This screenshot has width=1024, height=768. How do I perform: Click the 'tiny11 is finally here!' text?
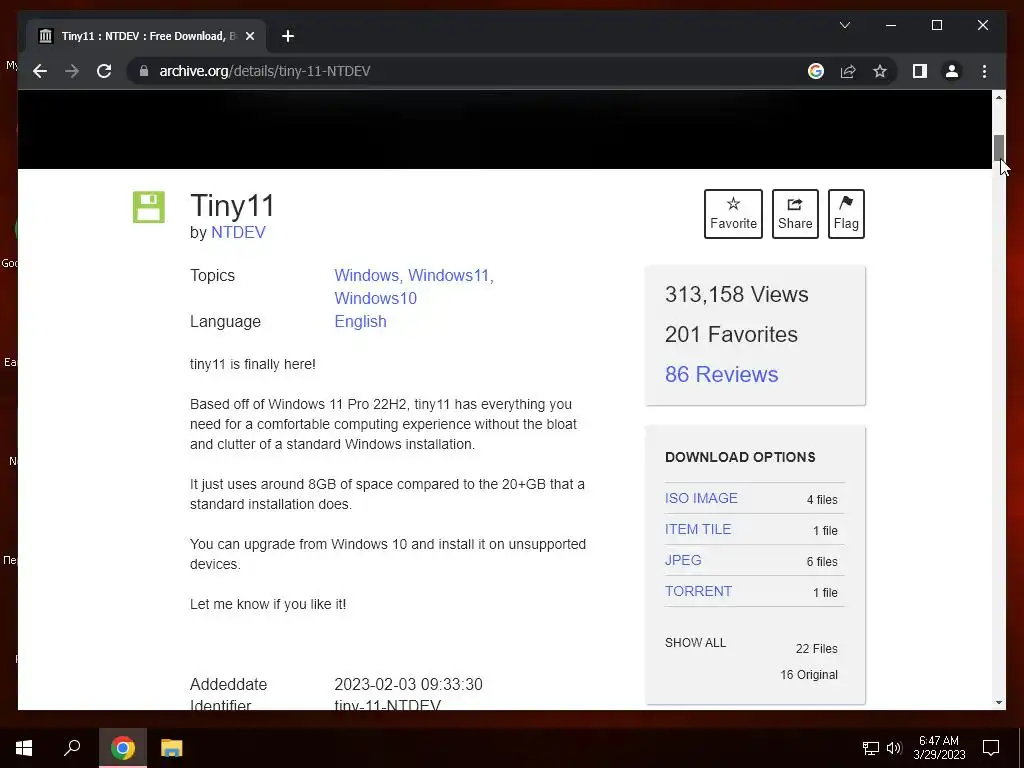click(x=253, y=364)
